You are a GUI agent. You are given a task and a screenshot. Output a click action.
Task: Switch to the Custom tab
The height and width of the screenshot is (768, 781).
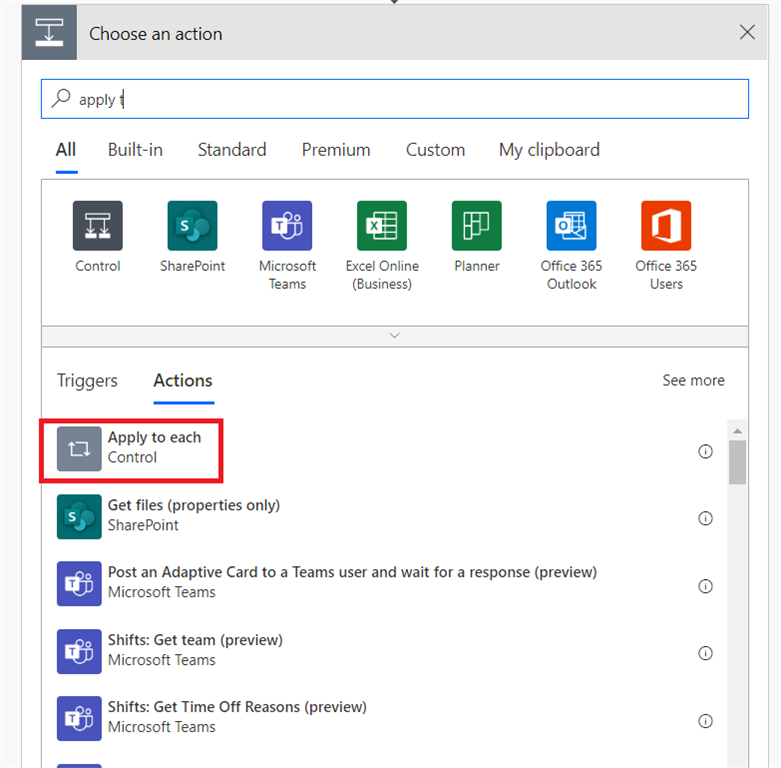click(435, 150)
